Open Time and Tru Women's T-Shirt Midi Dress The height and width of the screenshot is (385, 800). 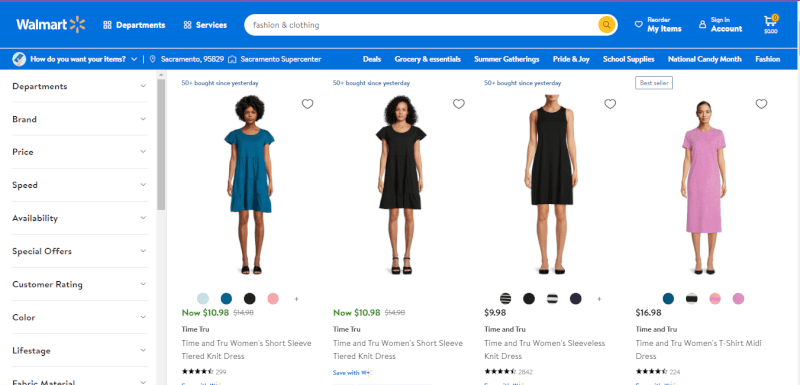pyautogui.click(x=698, y=349)
